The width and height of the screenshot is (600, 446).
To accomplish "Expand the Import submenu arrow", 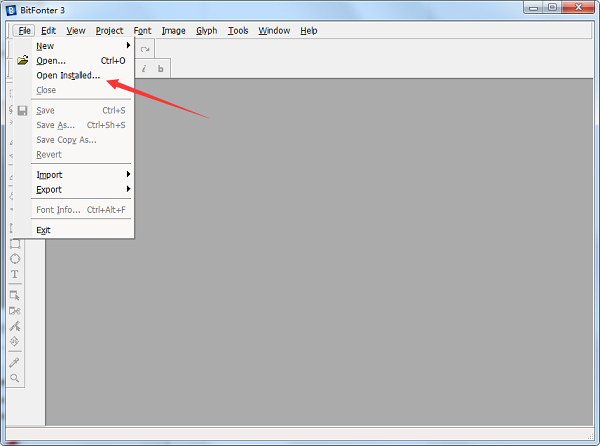I will pos(128,174).
